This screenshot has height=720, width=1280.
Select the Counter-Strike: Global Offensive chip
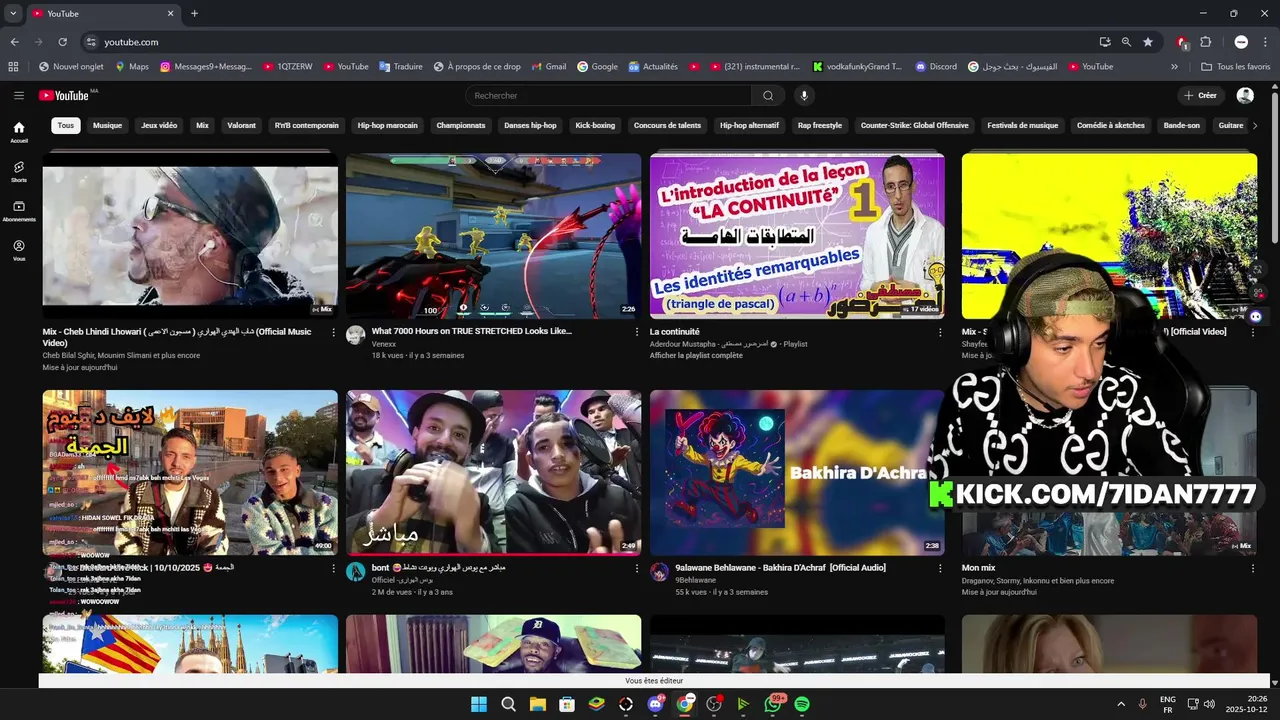pyautogui.click(x=914, y=125)
